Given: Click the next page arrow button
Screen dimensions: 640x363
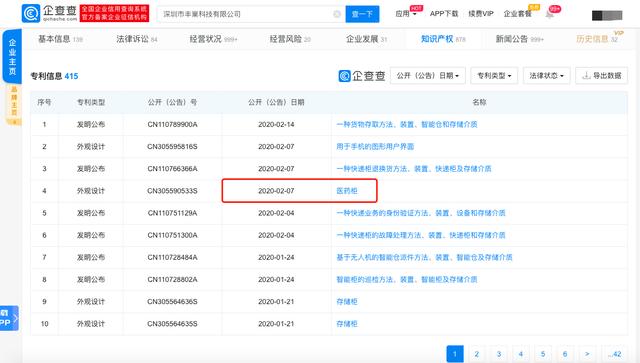Looking at the screenshot, I should coord(587,354).
